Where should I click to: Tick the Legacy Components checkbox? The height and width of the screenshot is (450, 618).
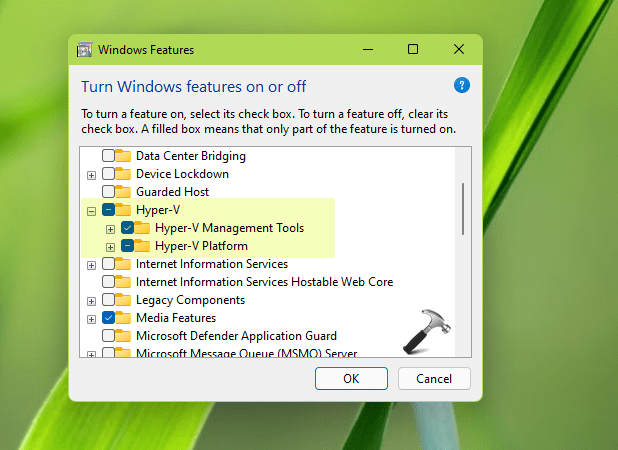108,300
